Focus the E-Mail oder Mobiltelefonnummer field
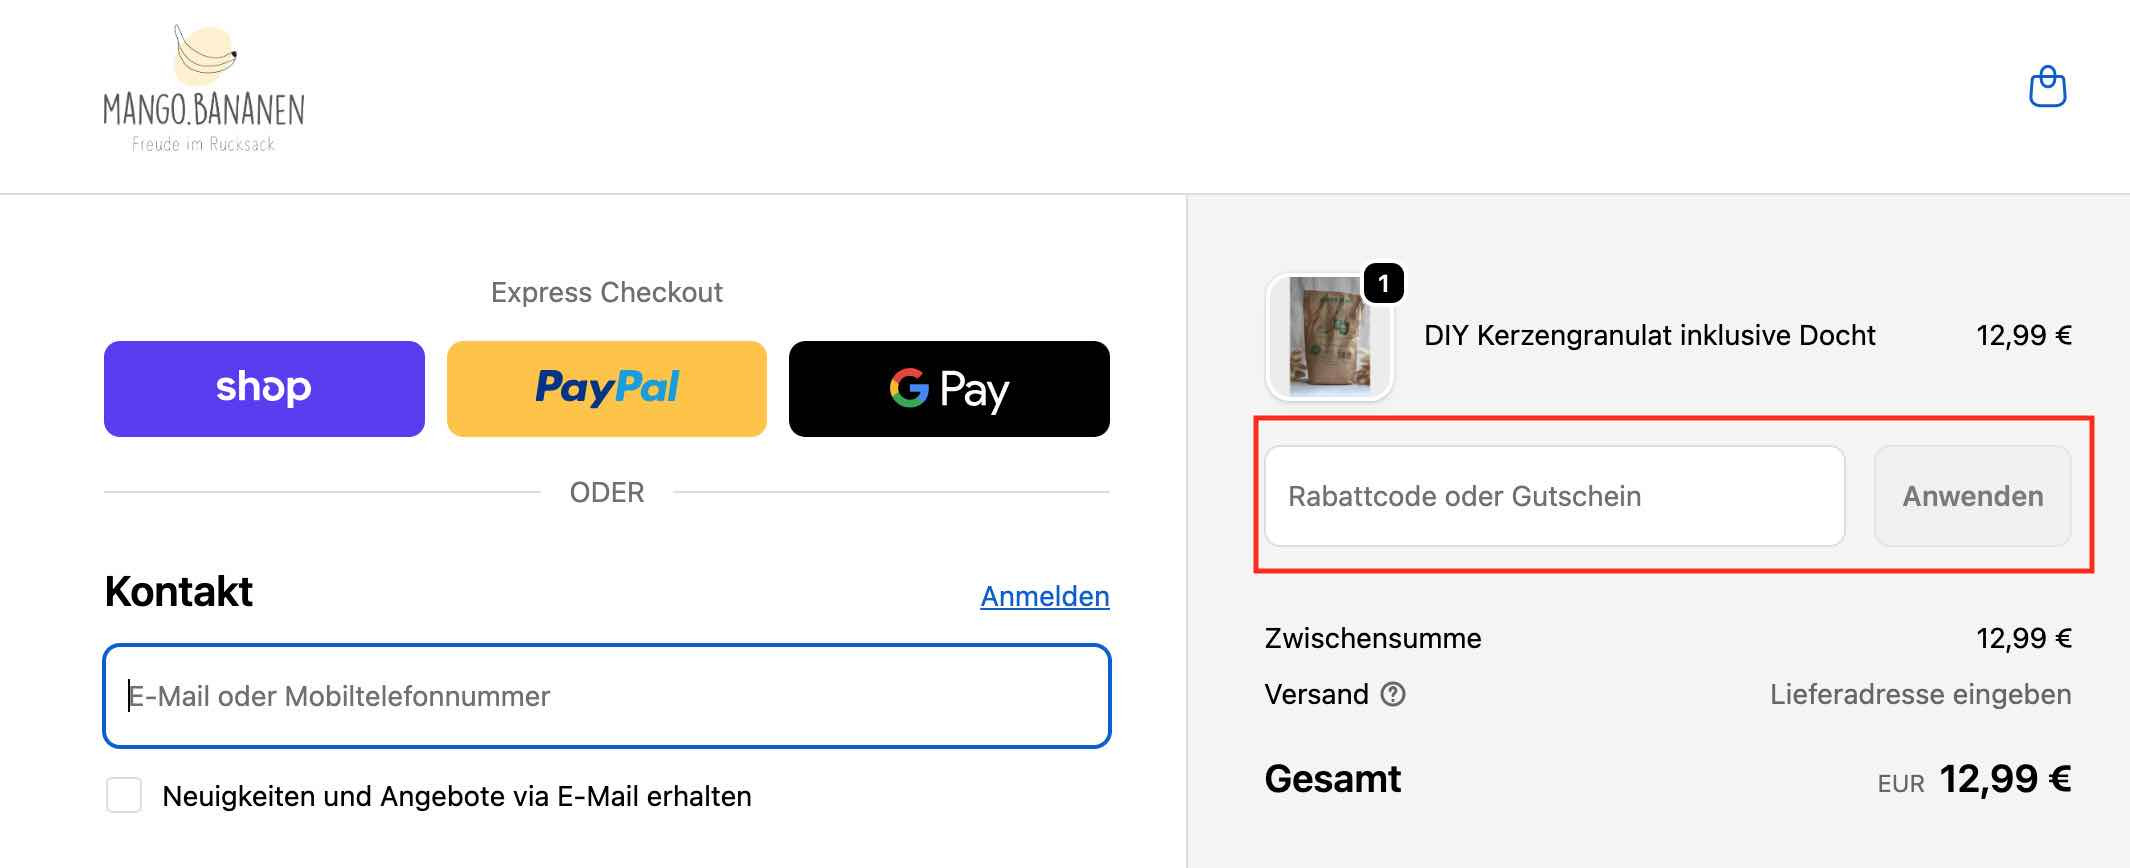Image resolution: width=2130 pixels, height=868 pixels. point(606,696)
